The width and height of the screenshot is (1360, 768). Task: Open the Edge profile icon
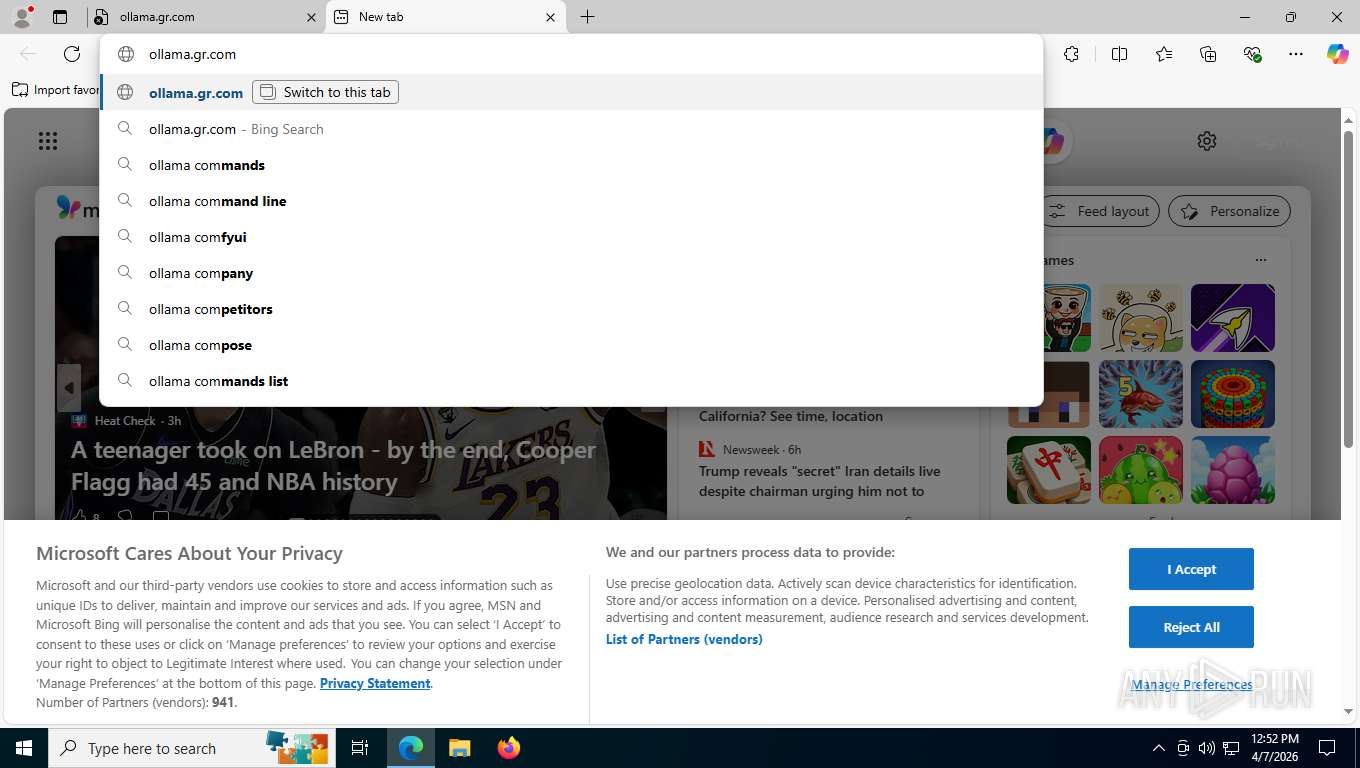click(21, 16)
